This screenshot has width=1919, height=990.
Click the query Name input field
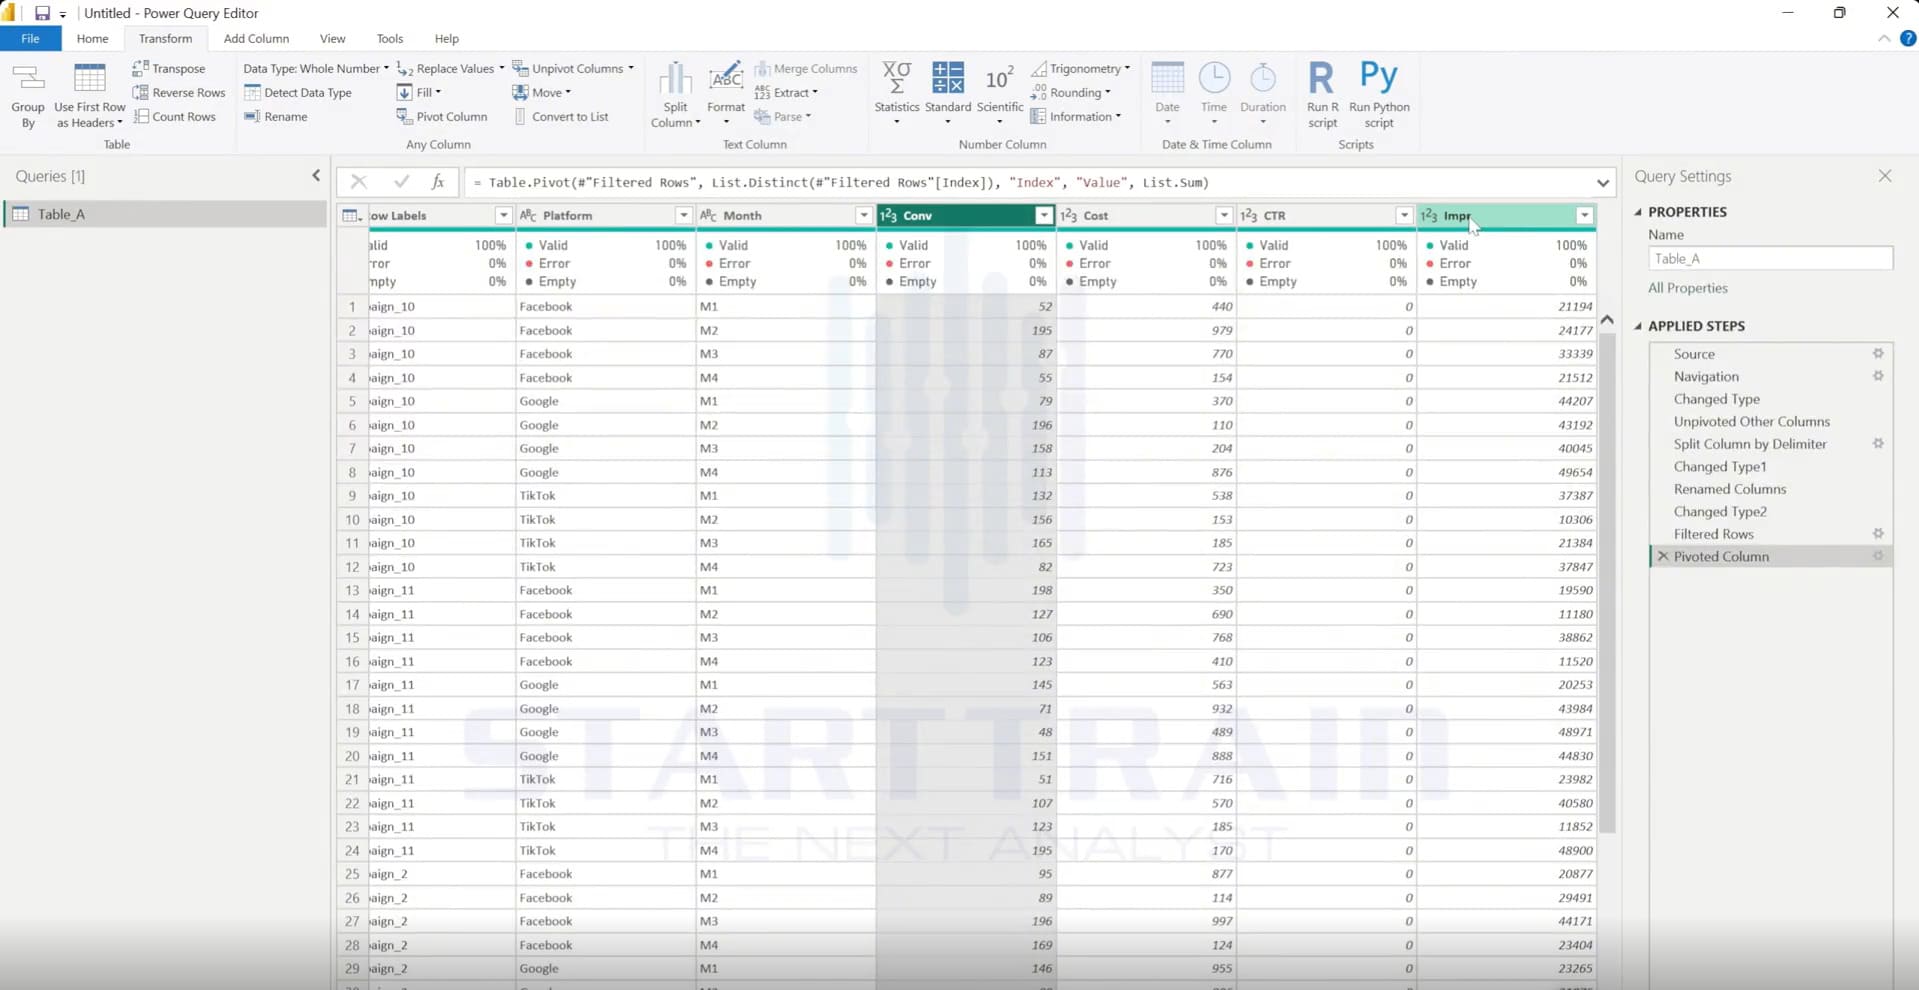coord(1770,258)
